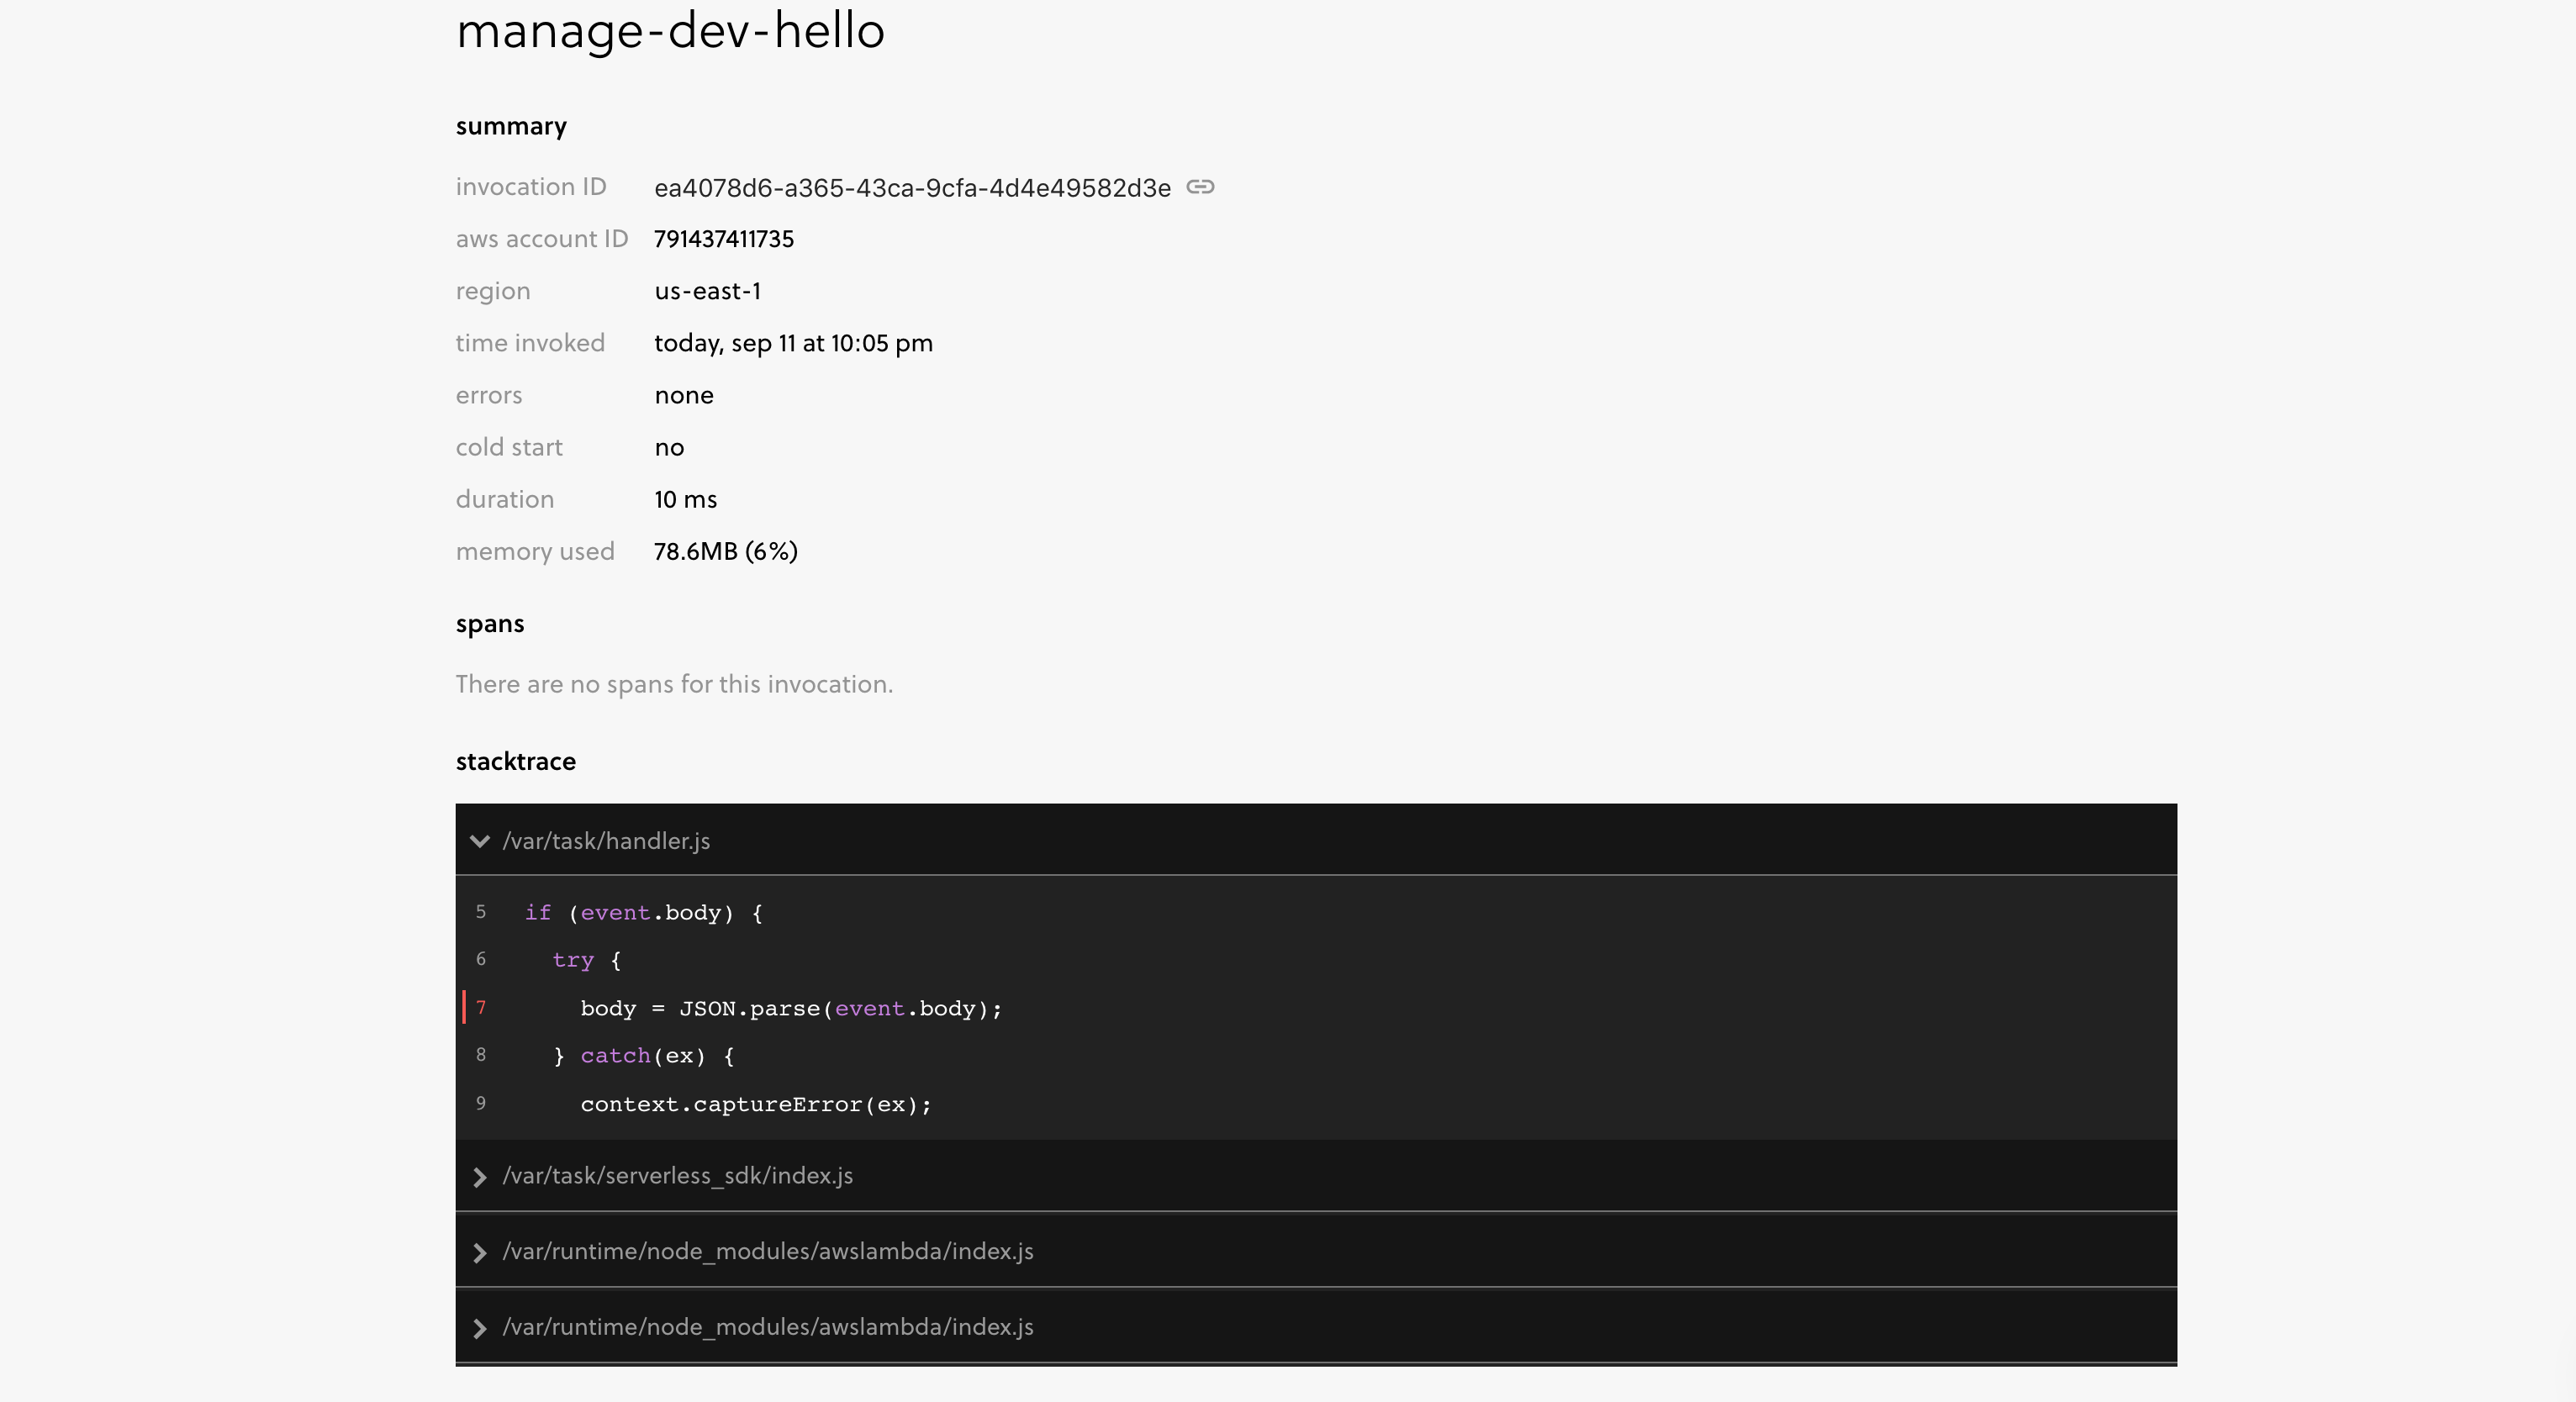Click the stacktrace section heading
The image size is (2576, 1402).
515,761
